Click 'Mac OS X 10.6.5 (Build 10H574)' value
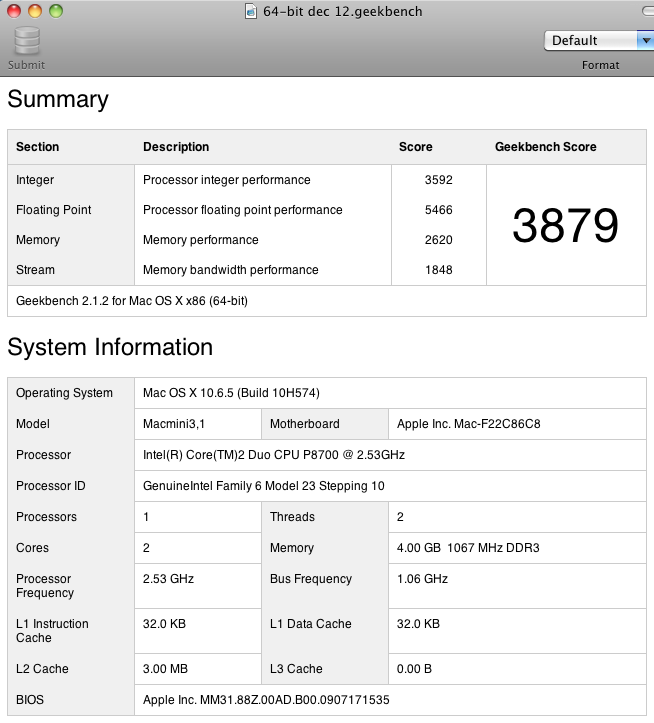Viewport: 654px width, 723px height. [x=231, y=392]
